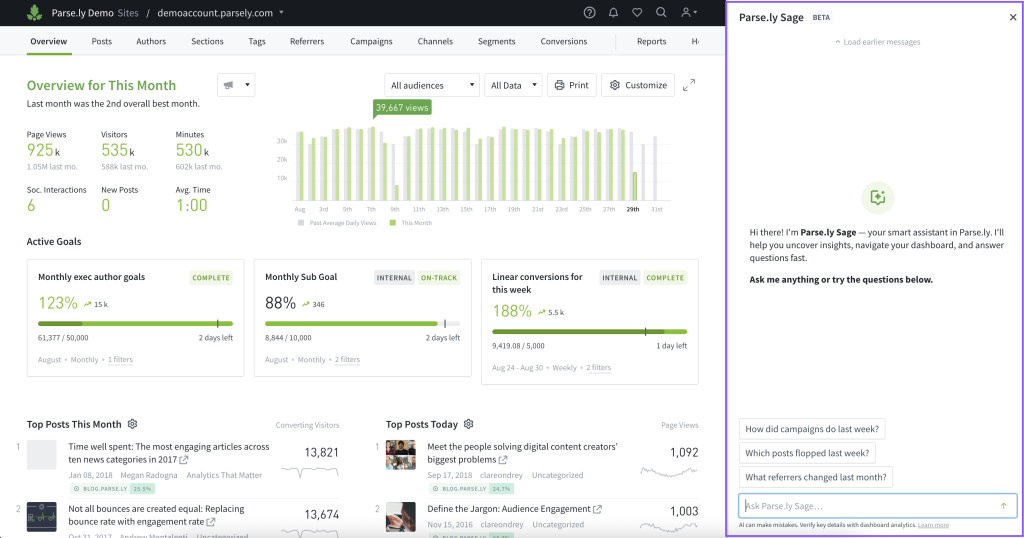Viewport: 1024px width, 538px height.
Task: Click the Monthly exec author goals progress bar
Action: click(x=135, y=324)
